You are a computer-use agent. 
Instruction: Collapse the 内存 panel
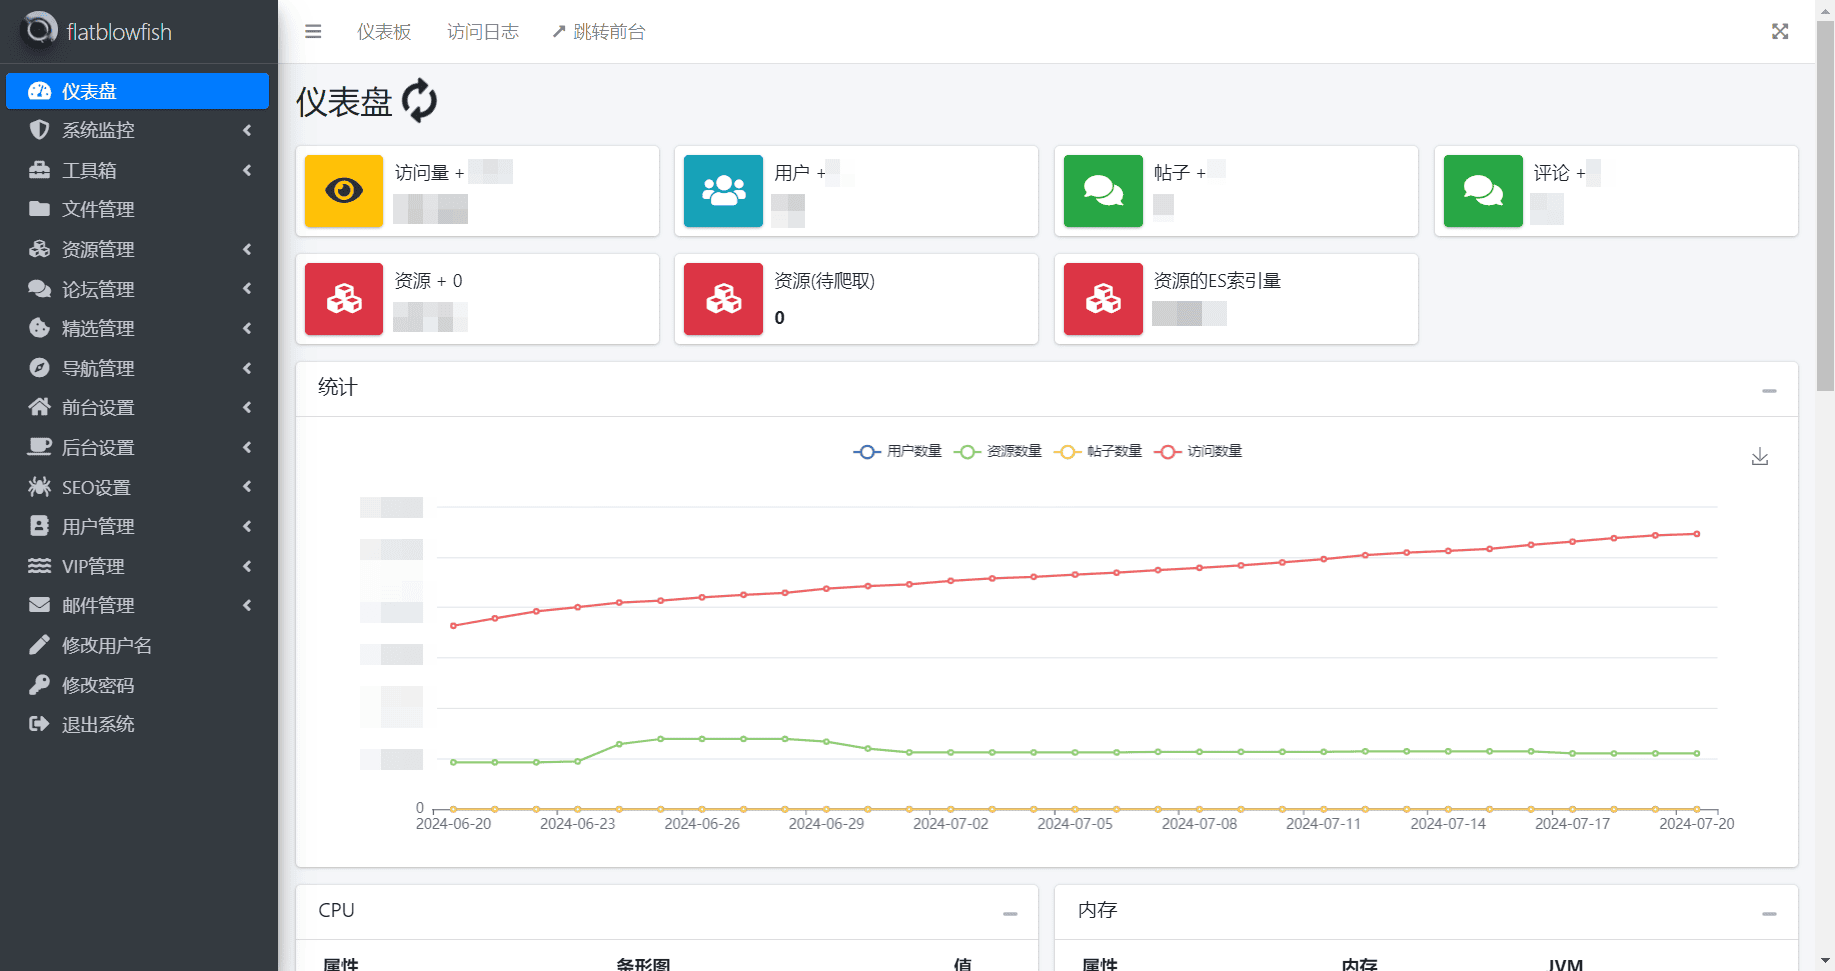click(1769, 913)
